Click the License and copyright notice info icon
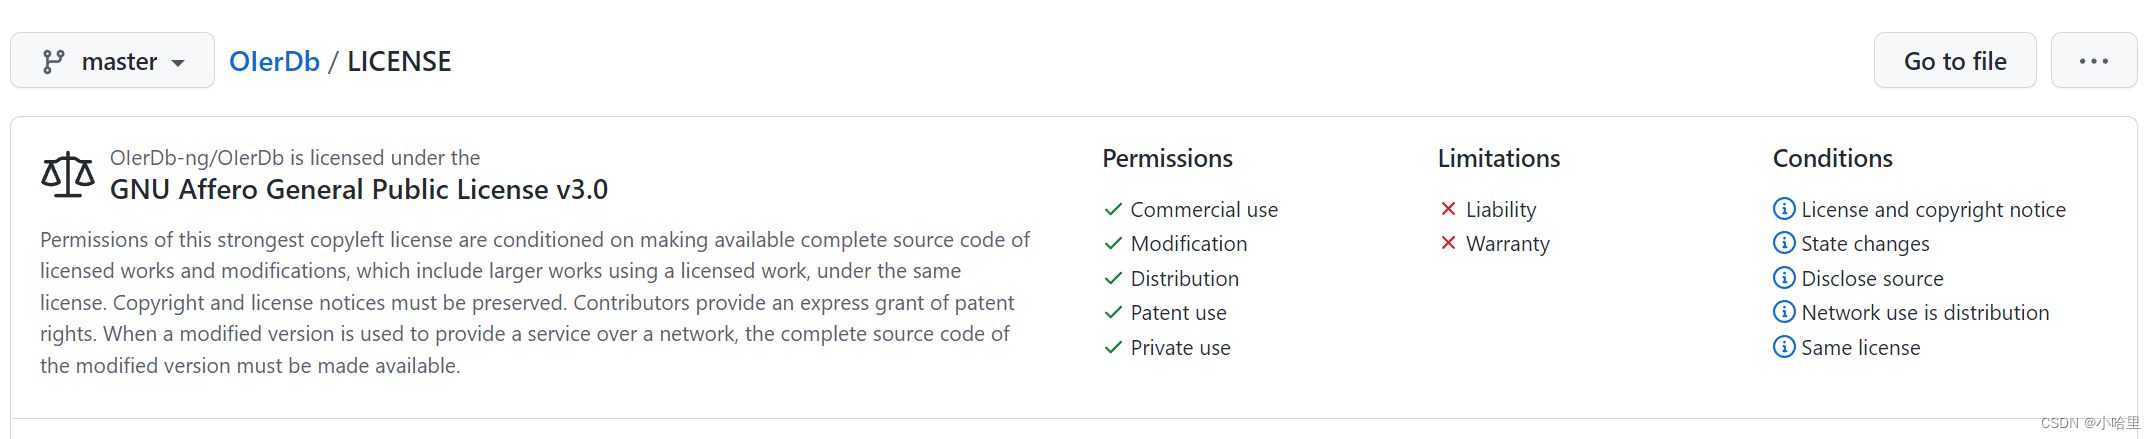 point(1783,209)
